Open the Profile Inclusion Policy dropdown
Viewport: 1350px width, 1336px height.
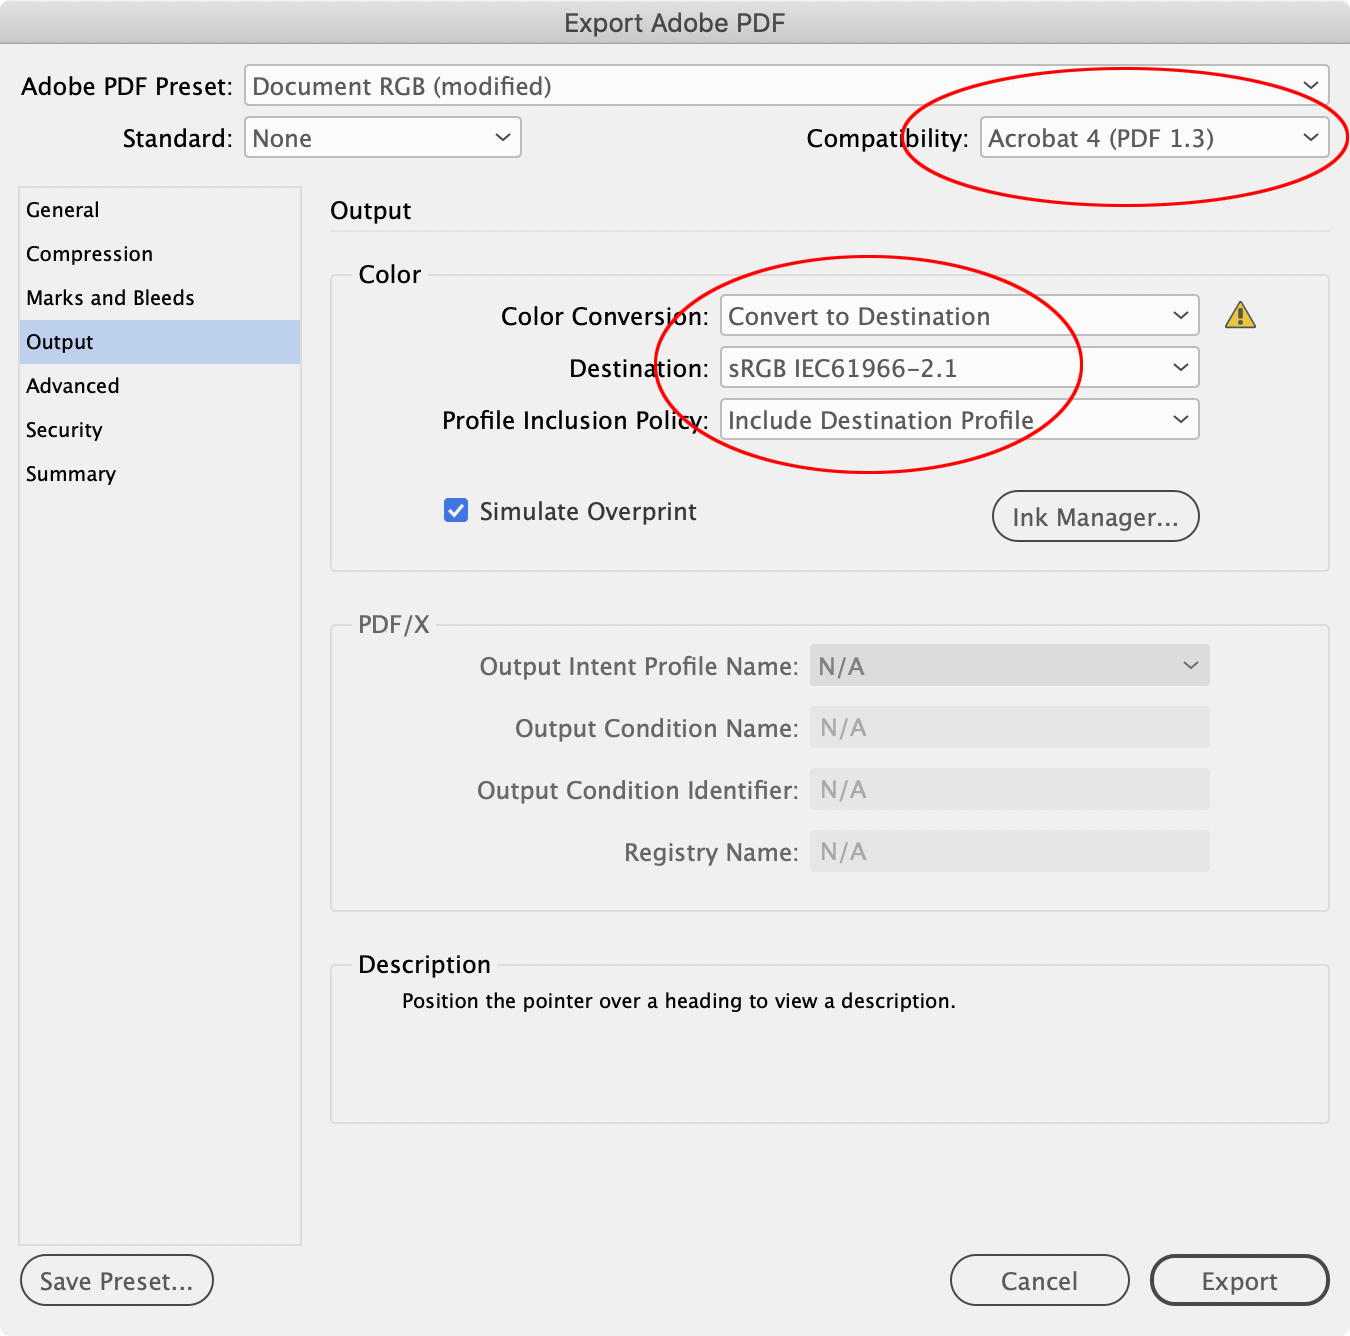click(958, 419)
